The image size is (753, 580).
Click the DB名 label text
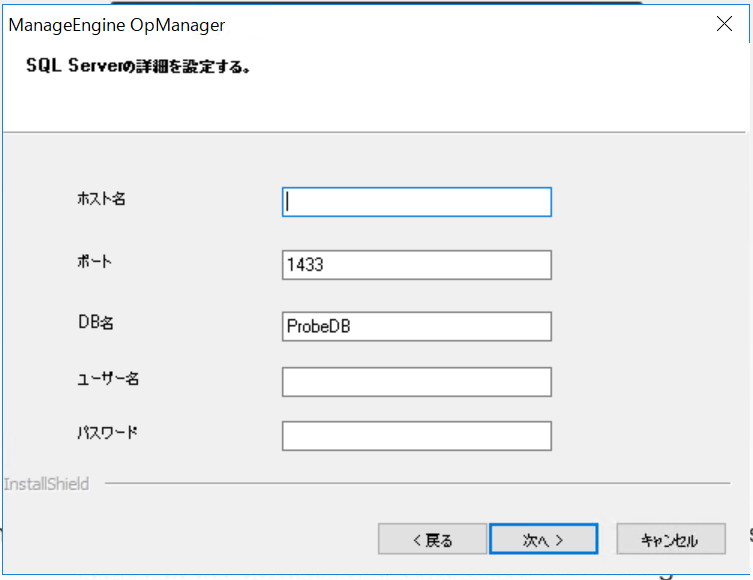click(96, 322)
